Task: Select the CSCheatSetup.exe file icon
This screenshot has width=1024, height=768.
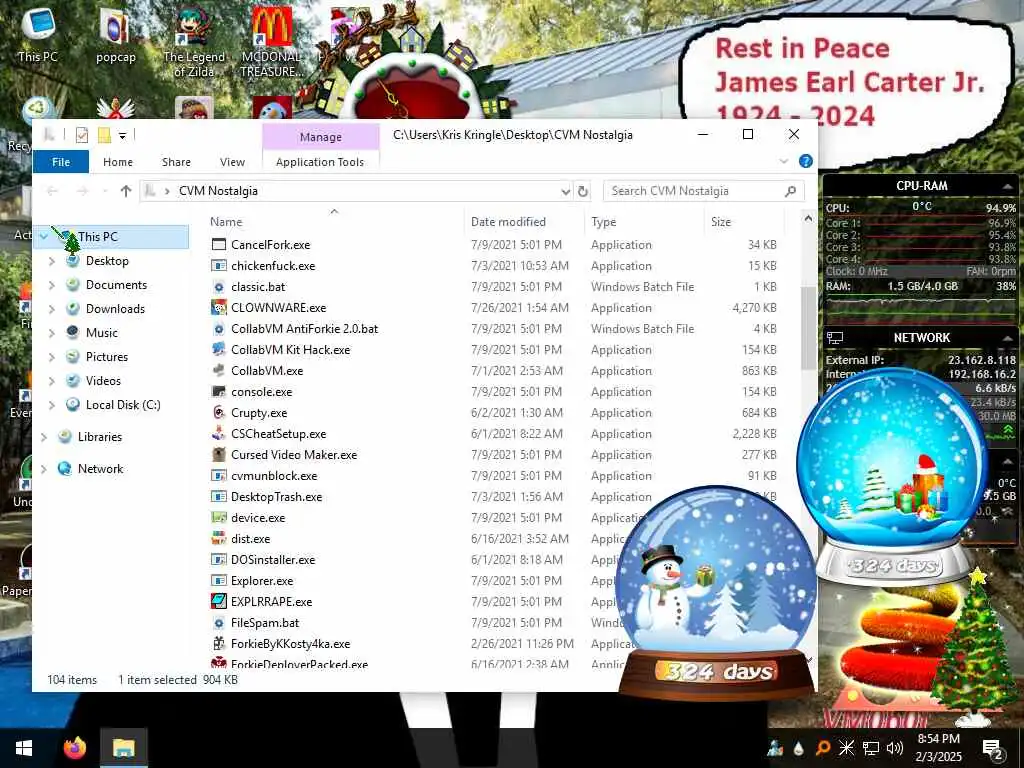Action: point(219,434)
